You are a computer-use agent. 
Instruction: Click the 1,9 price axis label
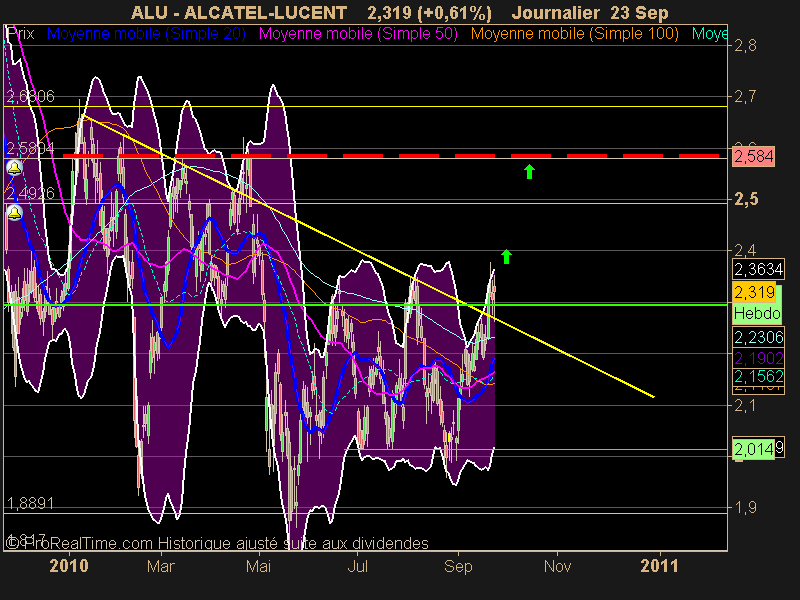pyautogui.click(x=745, y=507)
